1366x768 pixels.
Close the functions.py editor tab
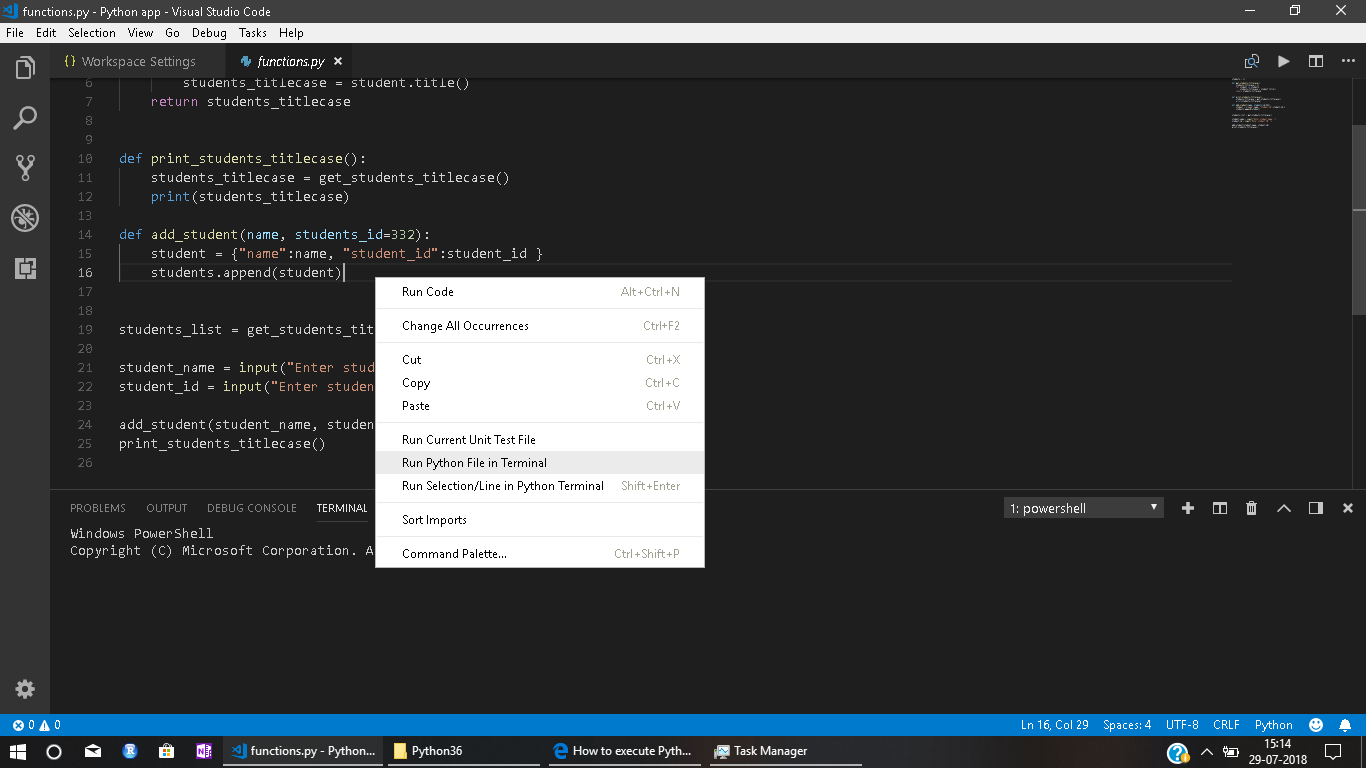coord(338,61)
